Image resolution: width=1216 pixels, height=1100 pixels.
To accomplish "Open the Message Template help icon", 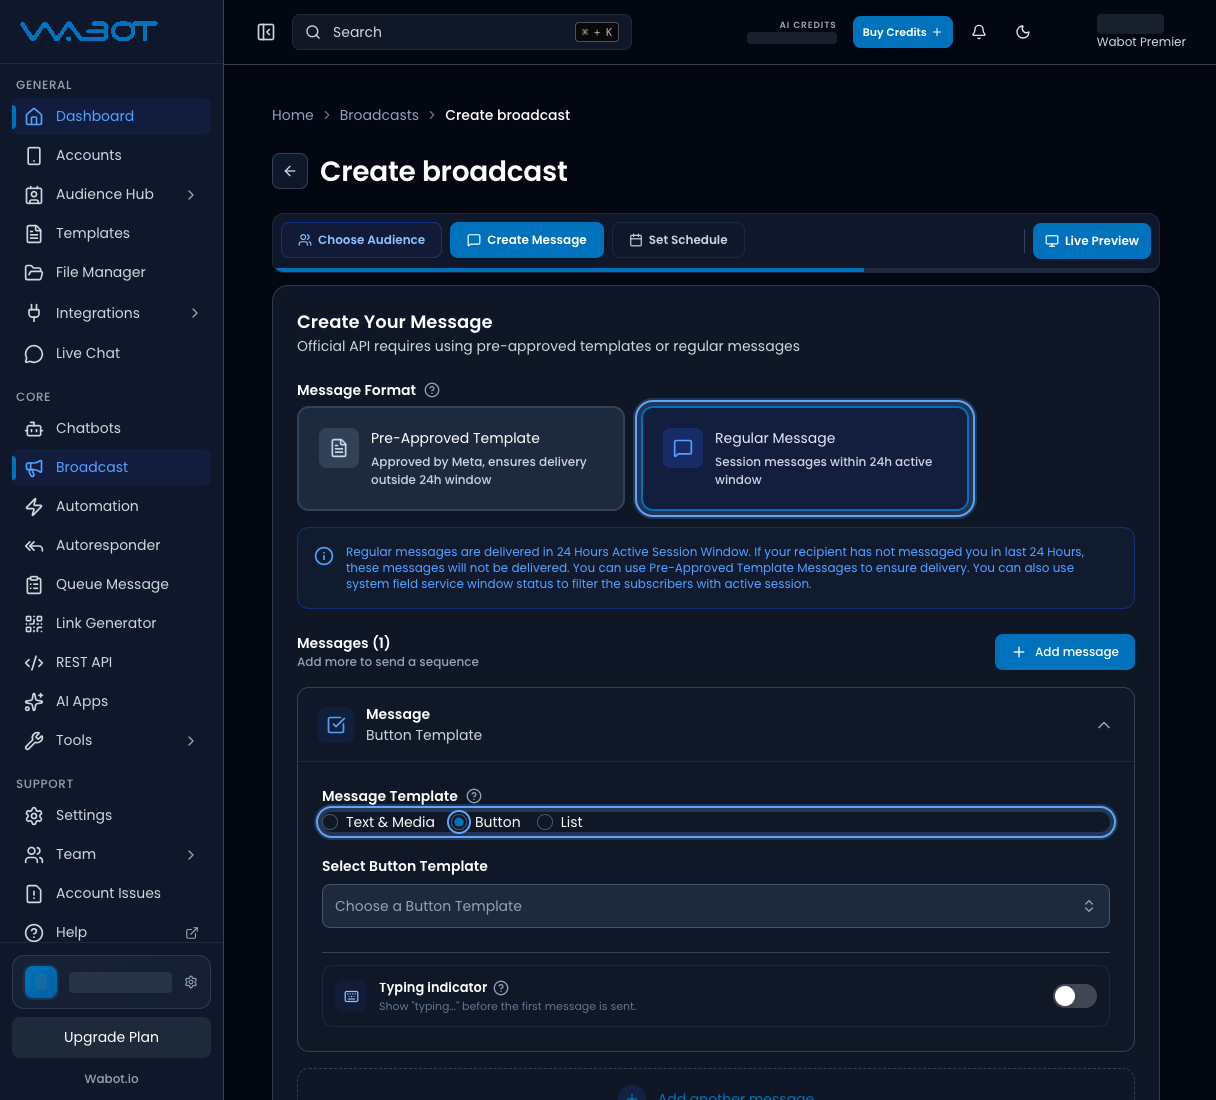I will [x=474, y=796].
